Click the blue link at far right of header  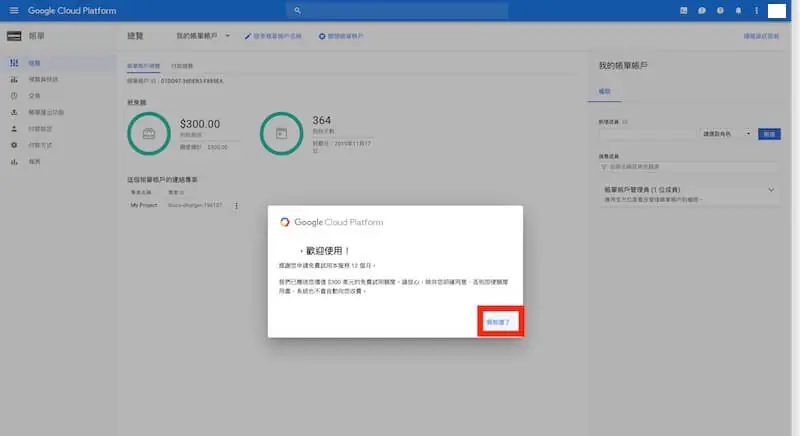(761, 36)
